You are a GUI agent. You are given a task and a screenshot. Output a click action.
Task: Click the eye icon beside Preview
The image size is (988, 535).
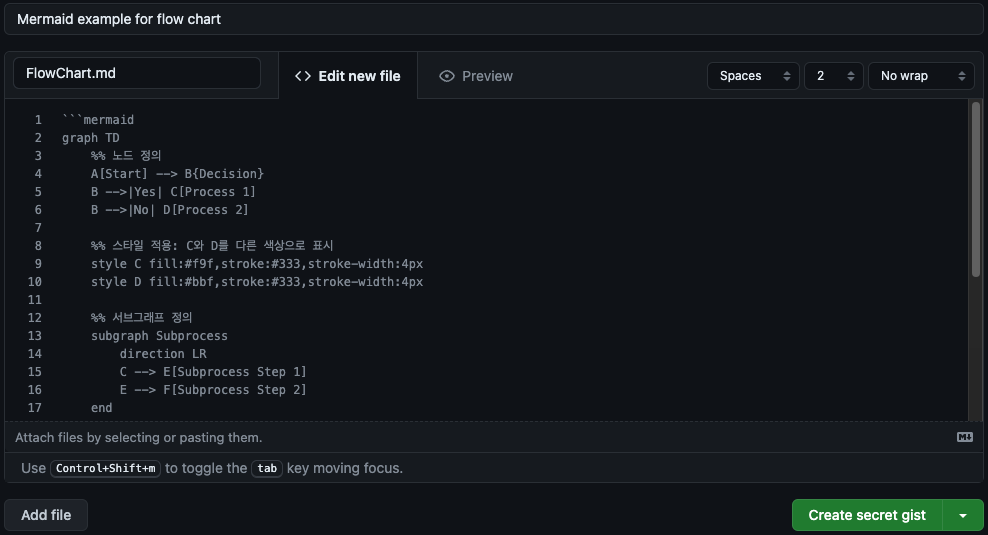[x=447, y=76]
